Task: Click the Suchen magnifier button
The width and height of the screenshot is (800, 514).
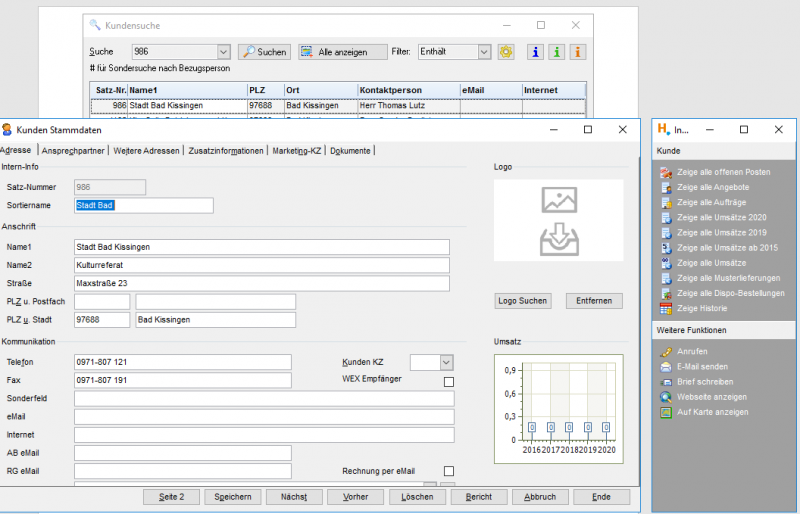Action: [x=264, y=52]
